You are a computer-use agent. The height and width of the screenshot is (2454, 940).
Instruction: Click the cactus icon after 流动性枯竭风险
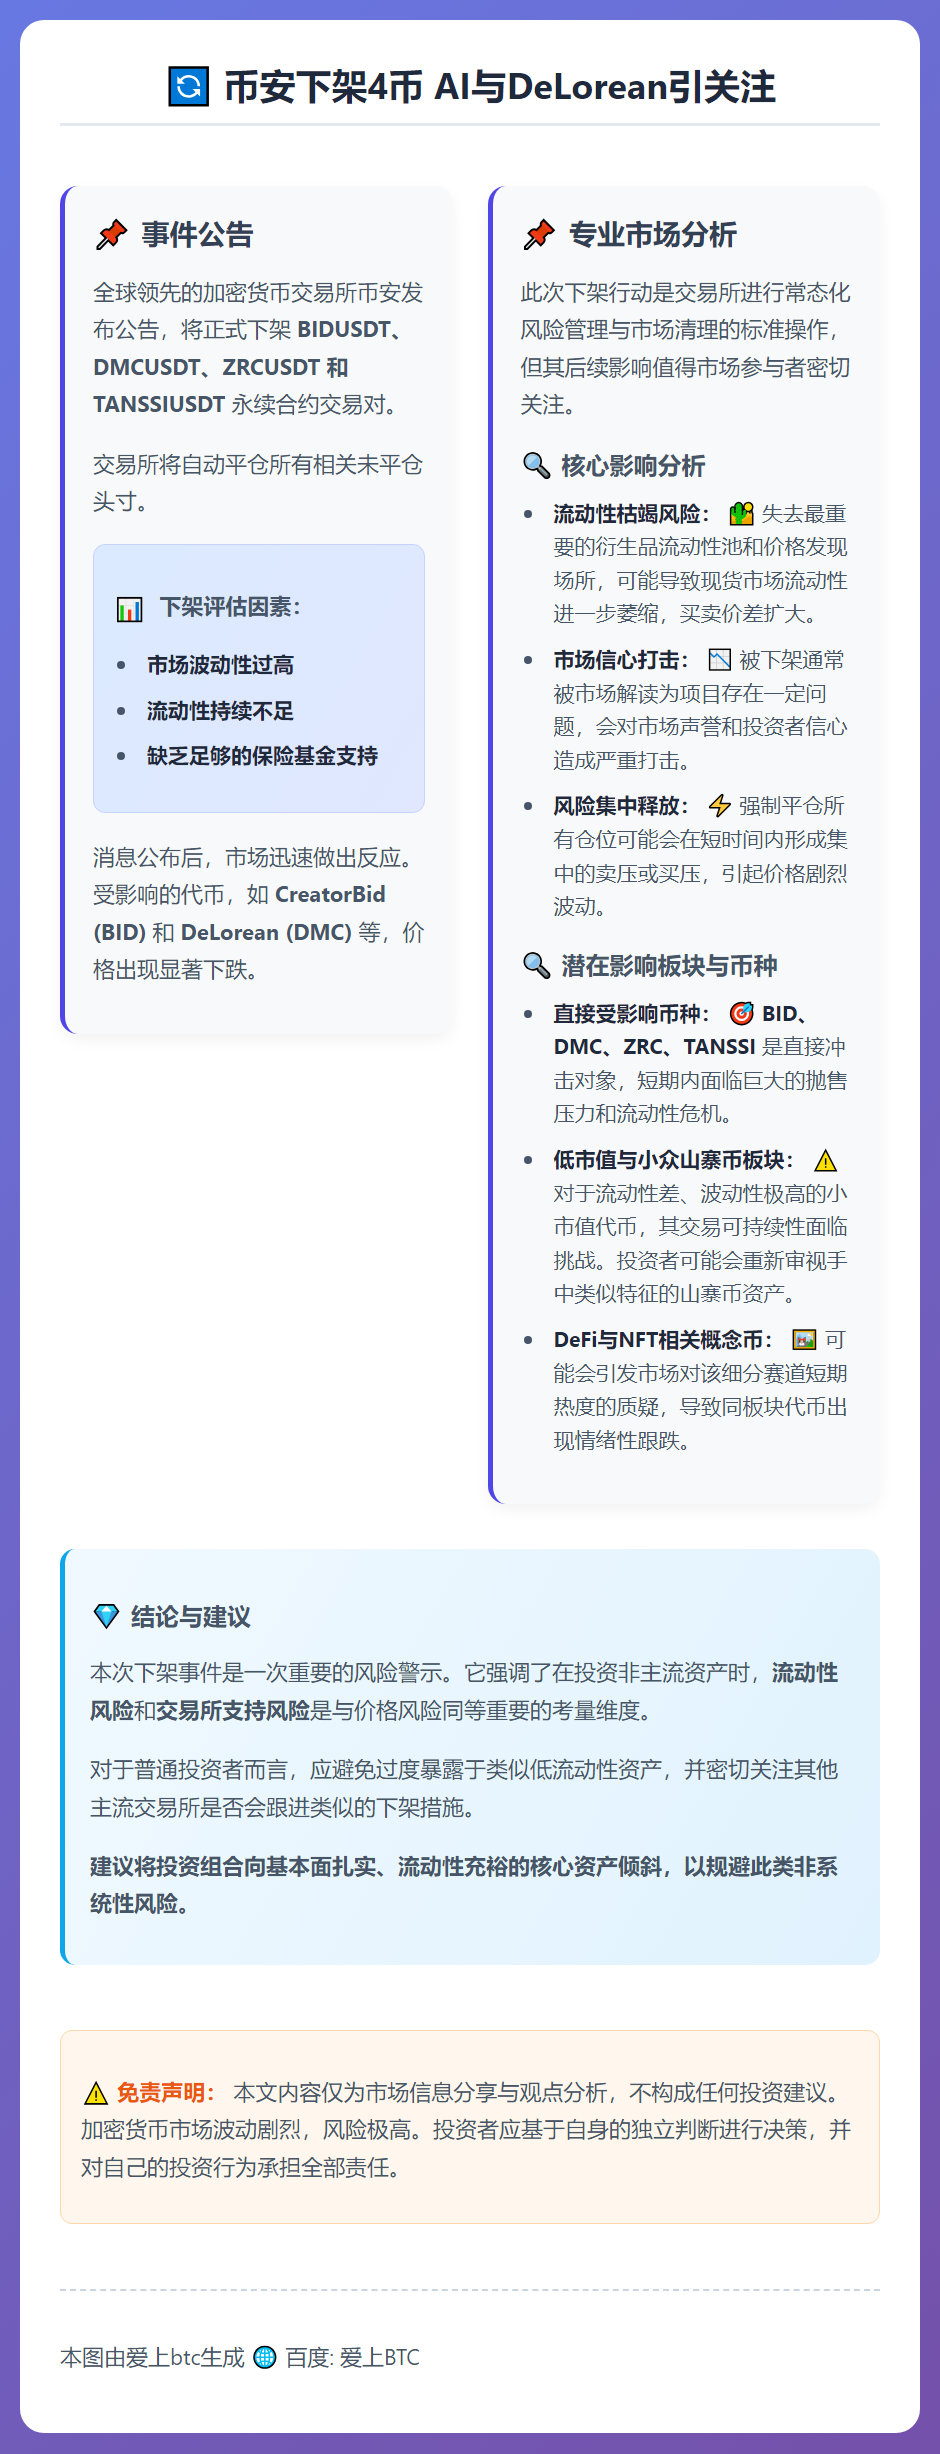741,514
